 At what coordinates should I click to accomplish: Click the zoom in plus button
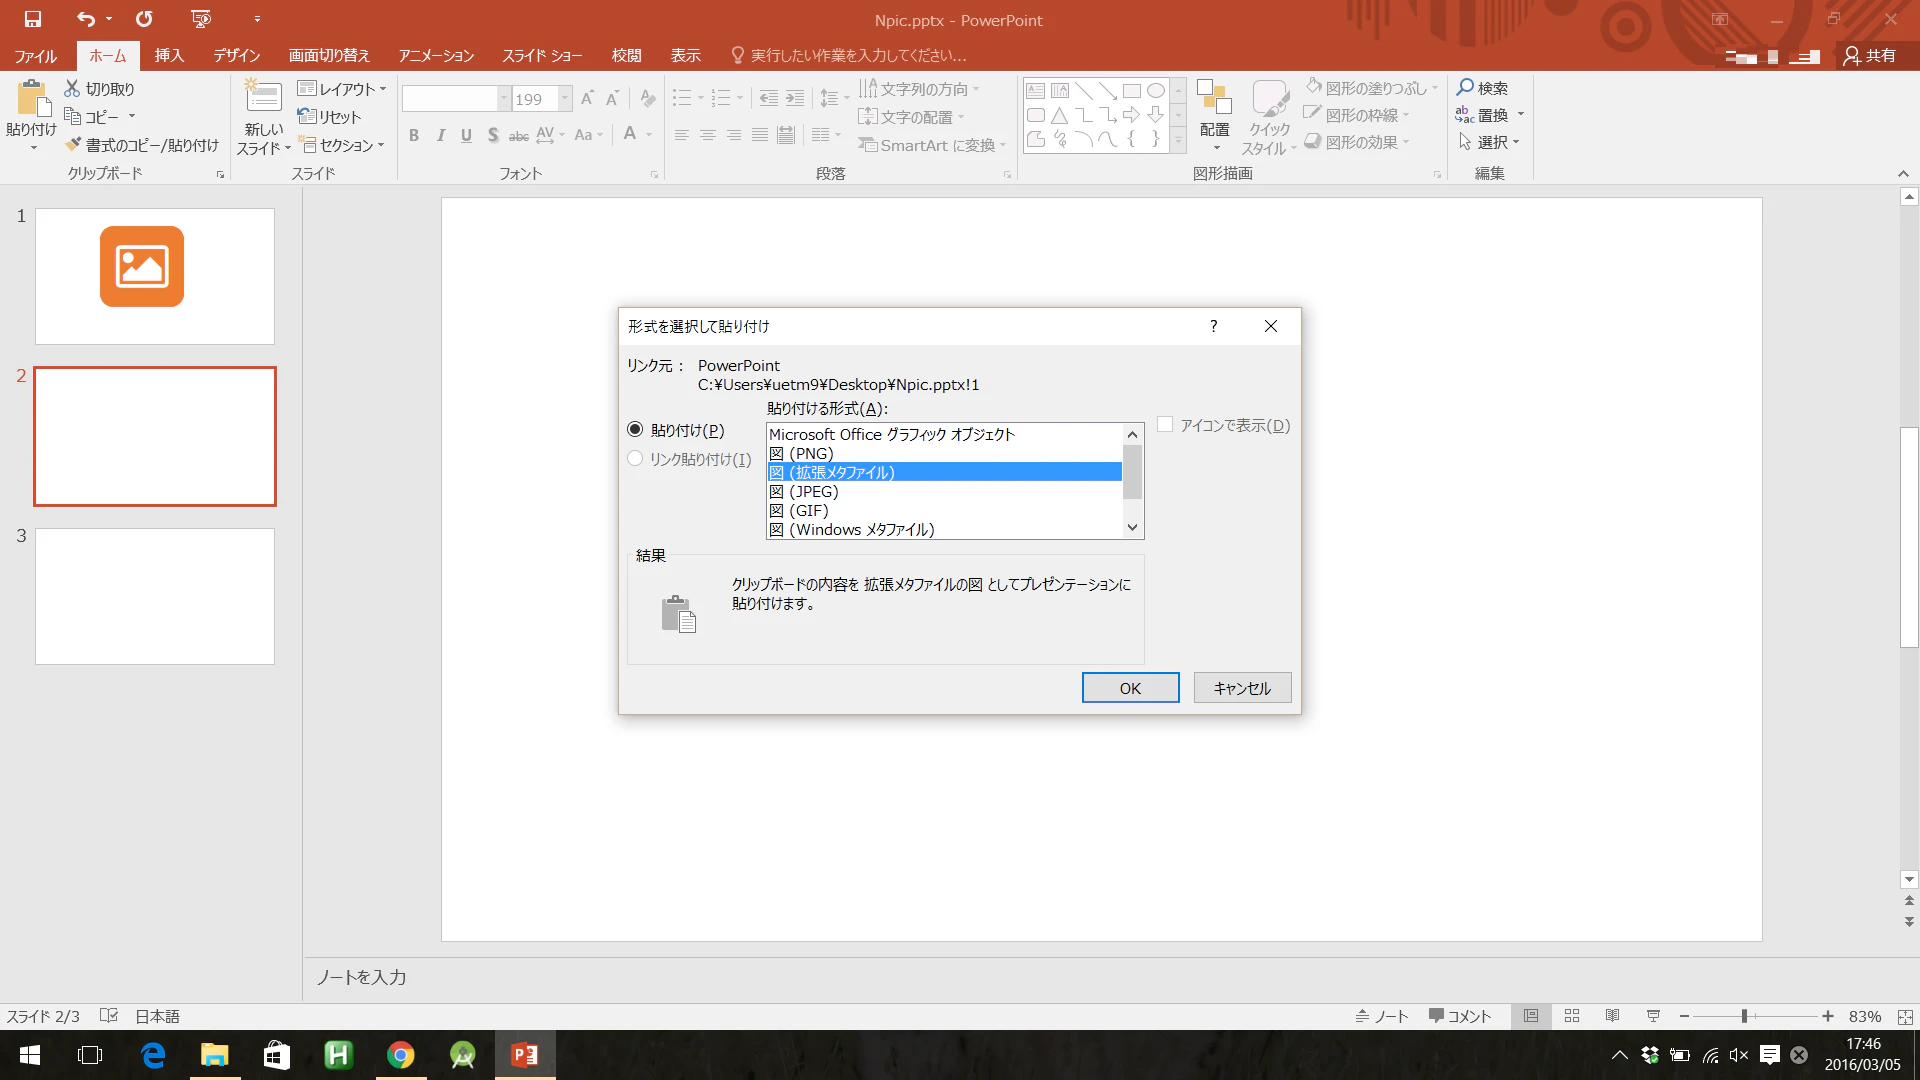click(x=1827, y=1016)
